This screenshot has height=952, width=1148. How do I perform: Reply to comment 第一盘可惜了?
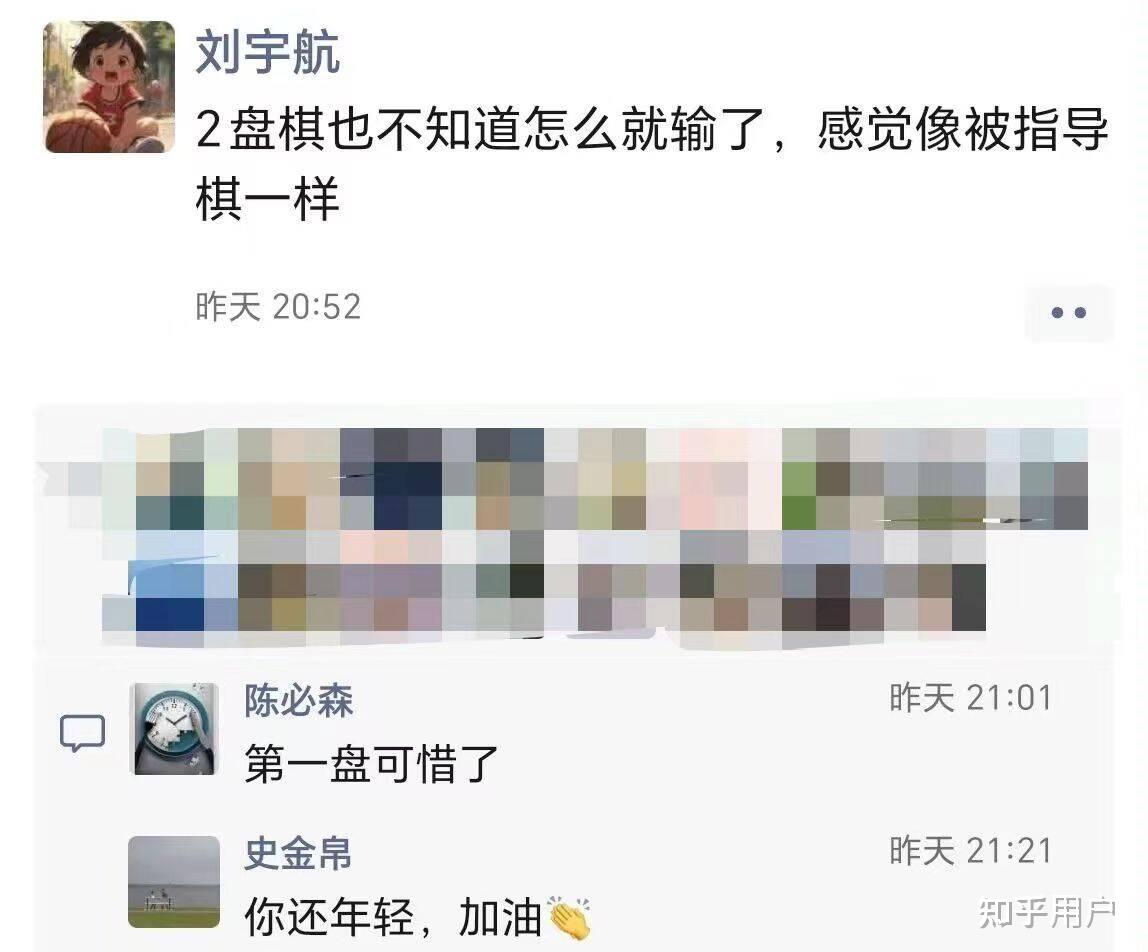click(x=371, y=763)
